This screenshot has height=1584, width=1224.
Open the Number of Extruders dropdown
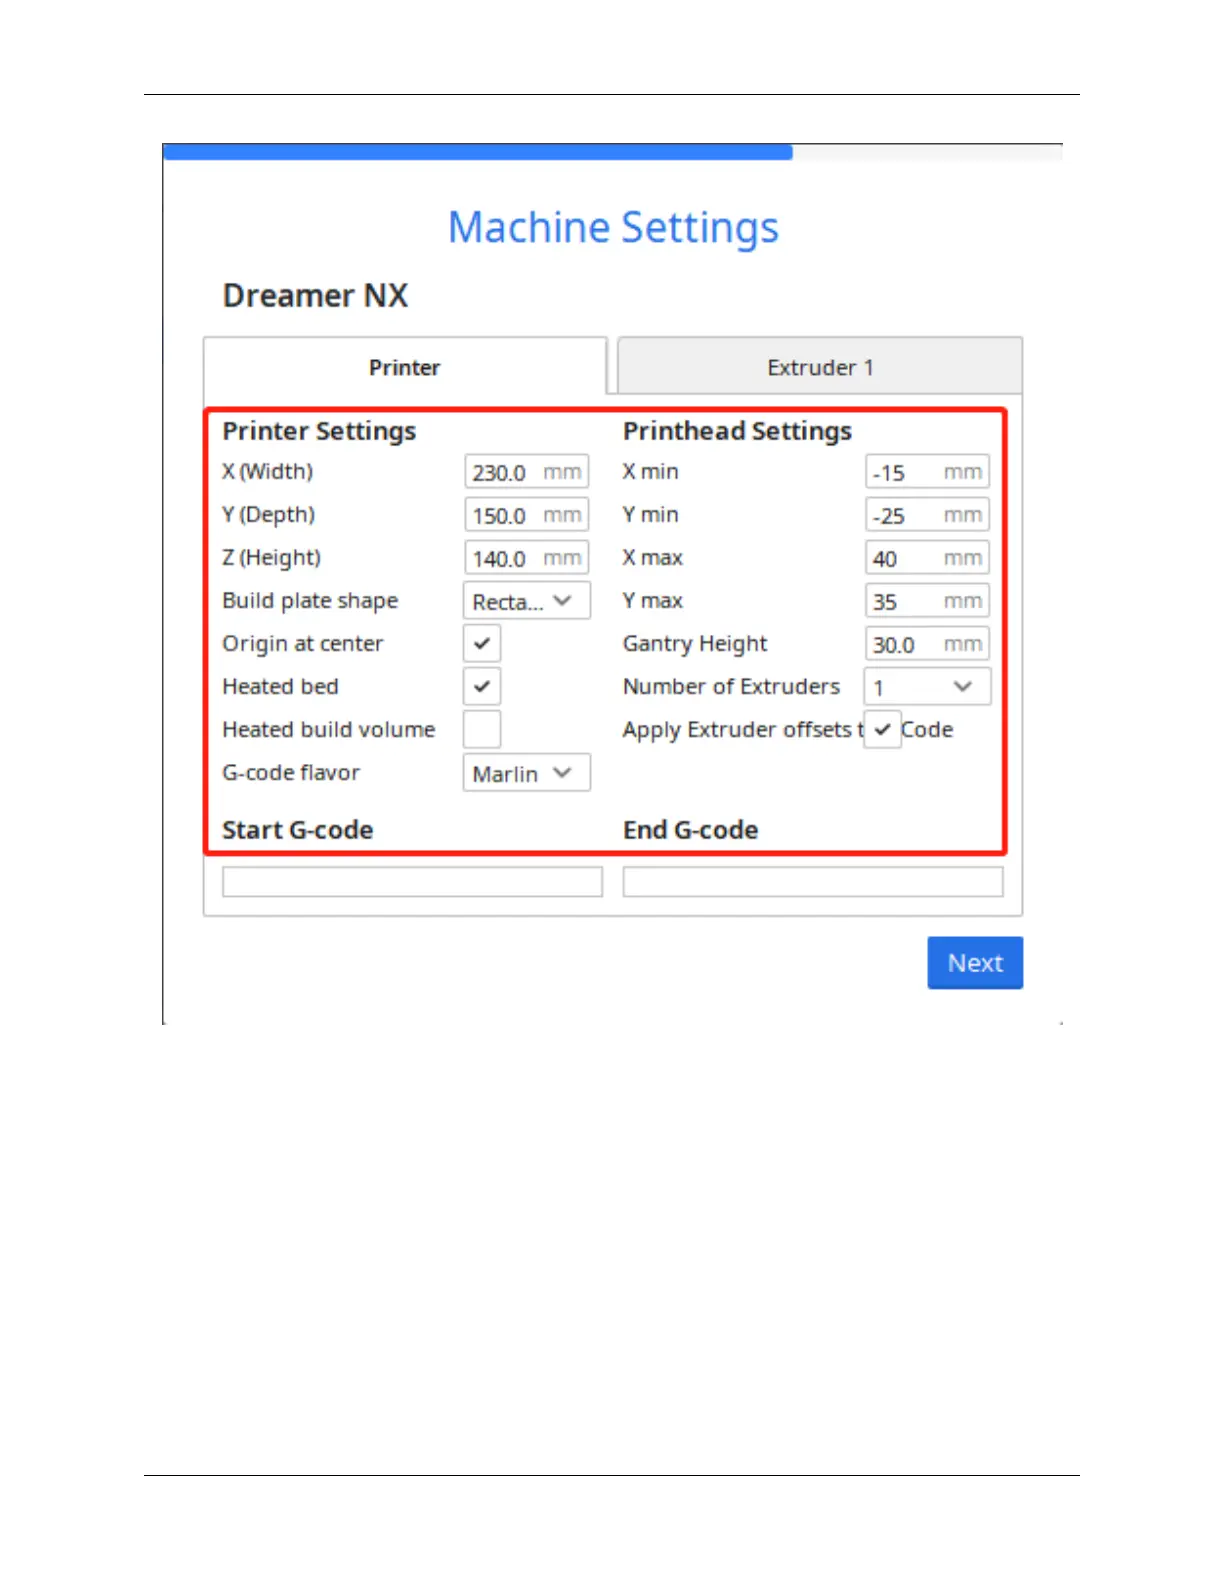[x=926, y=687]
